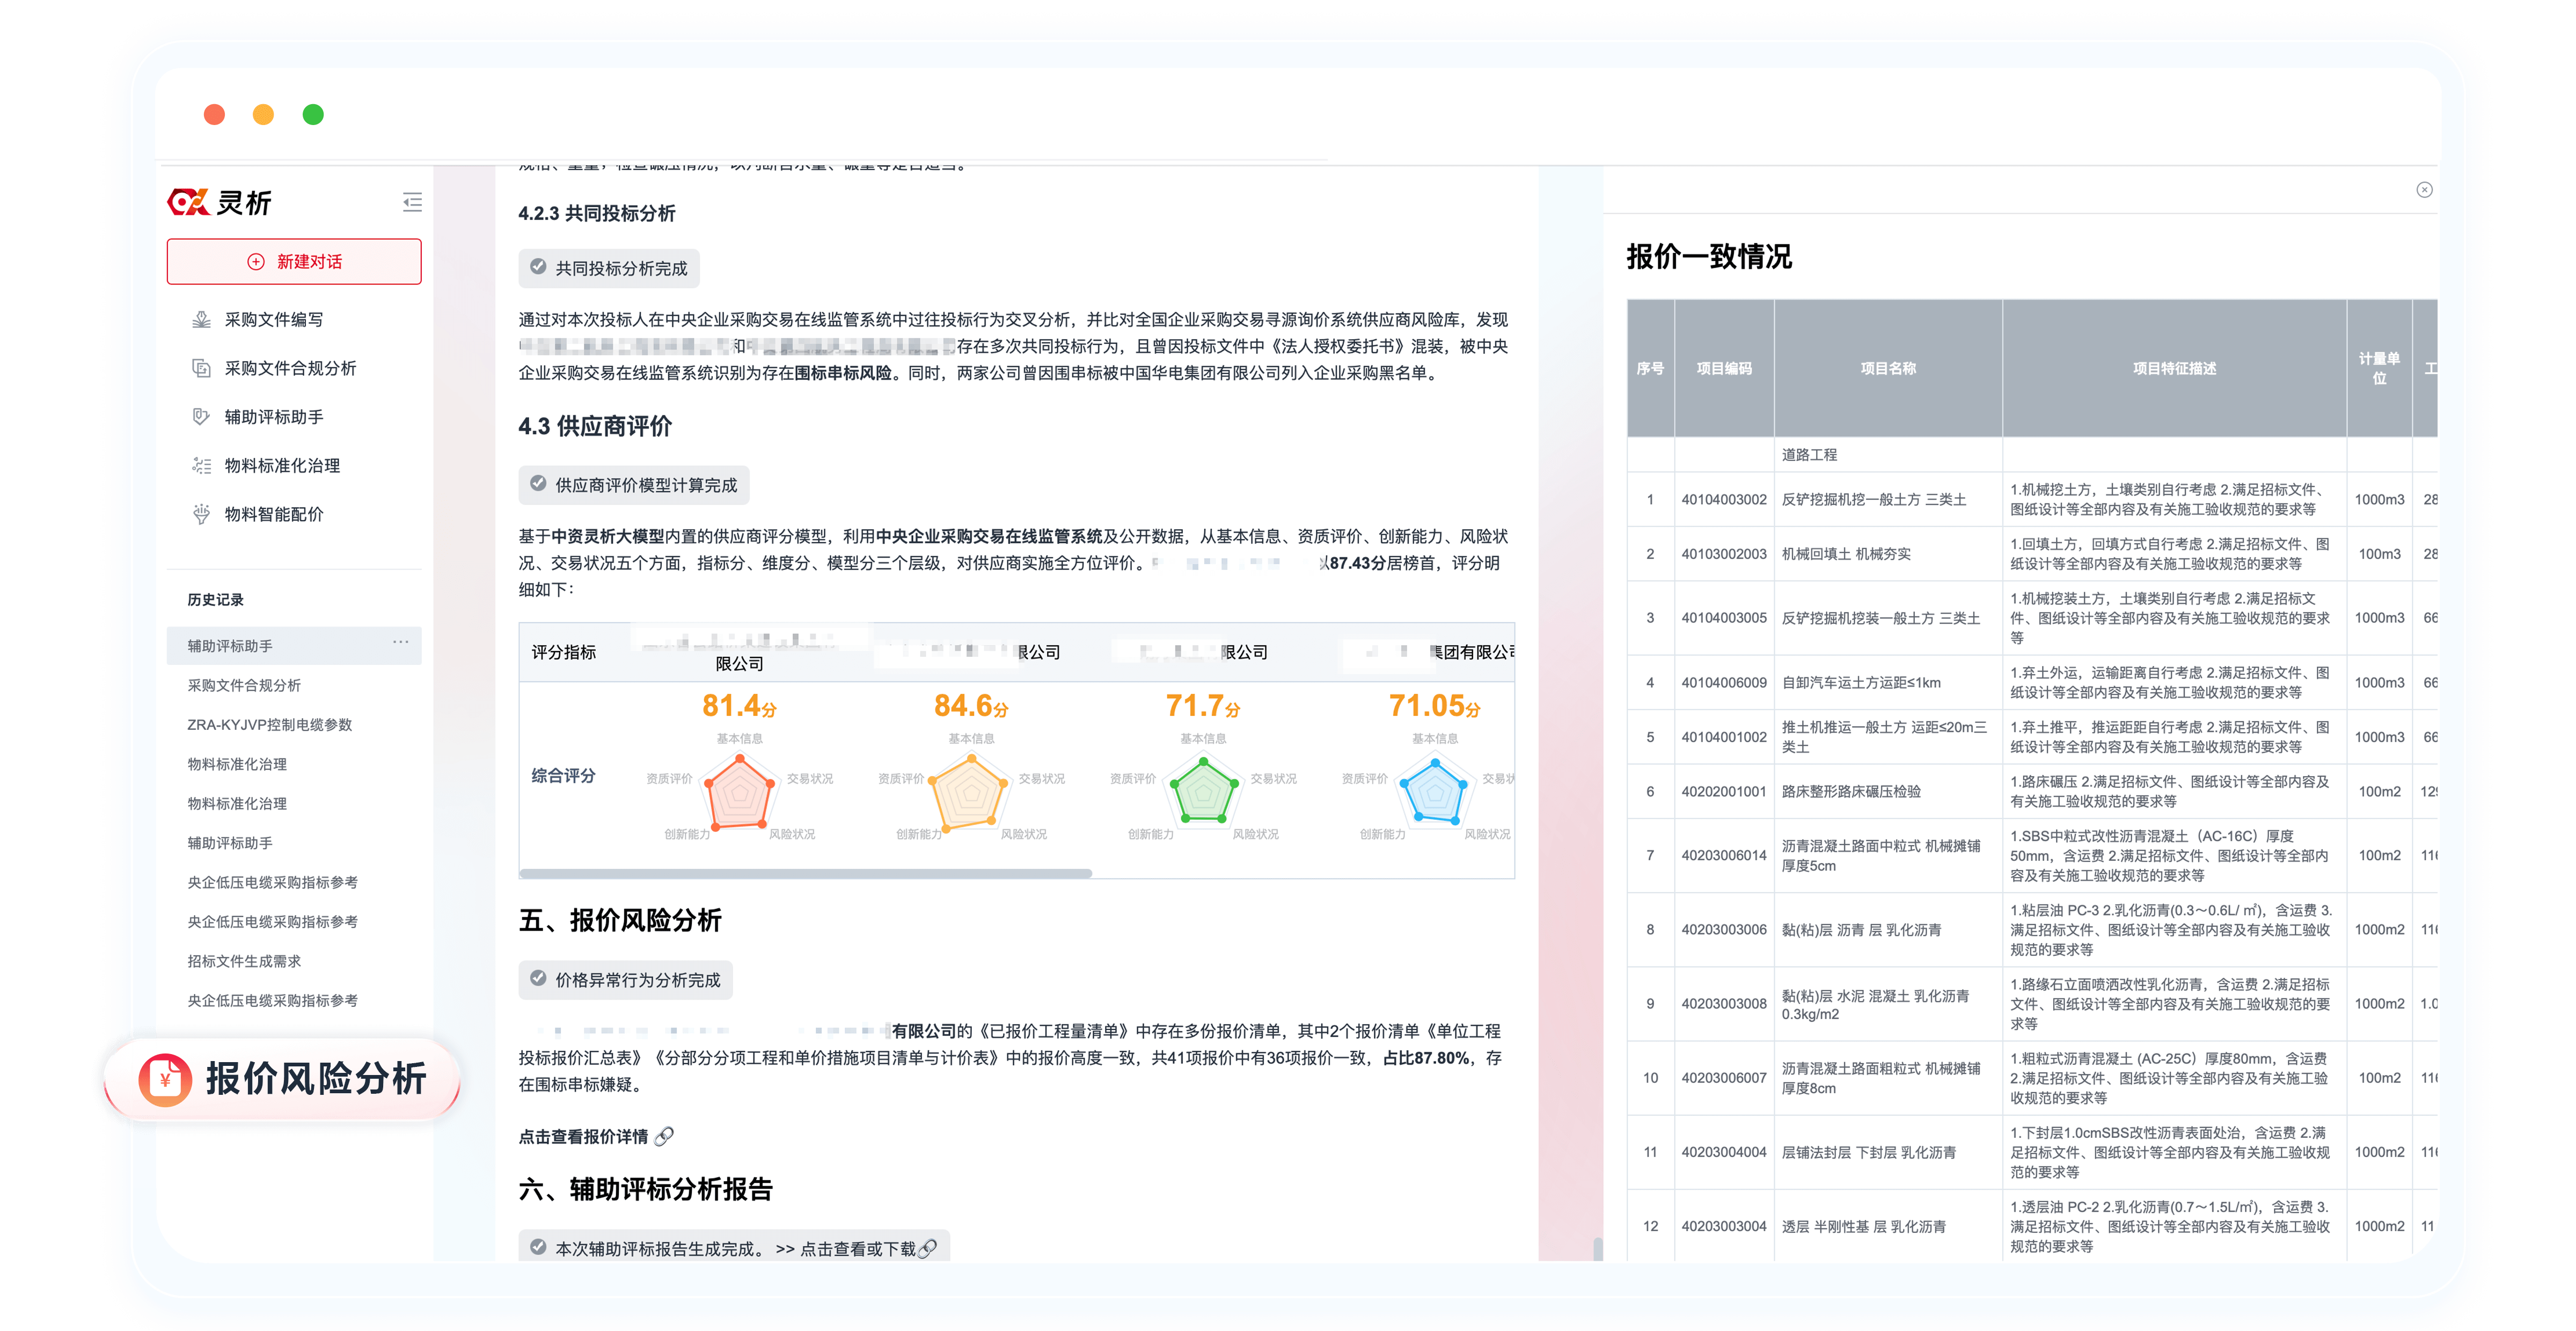Click cell 40104003002 in the table

click(x=1724, y=499)
